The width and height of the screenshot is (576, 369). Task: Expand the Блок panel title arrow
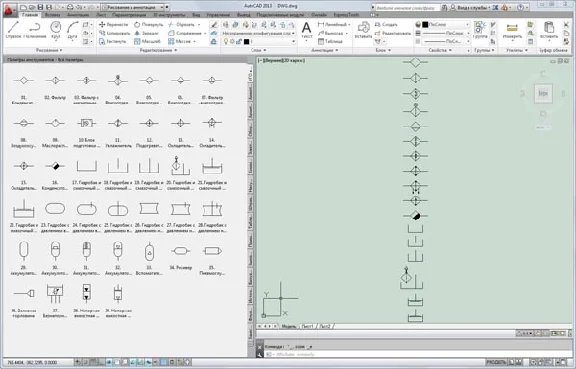tap(389, 50)
